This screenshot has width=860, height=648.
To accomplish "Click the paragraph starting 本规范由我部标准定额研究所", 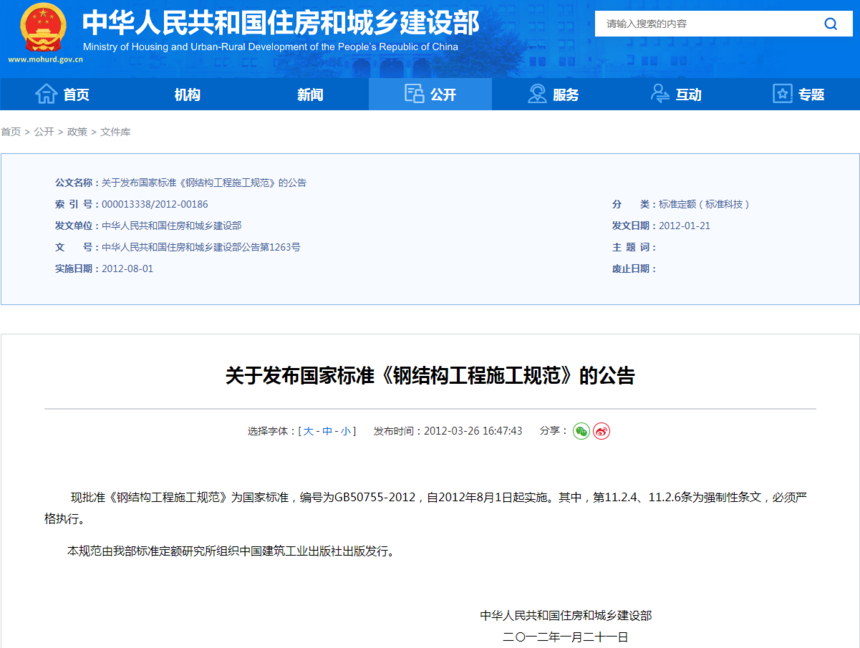I will [231, 551].
